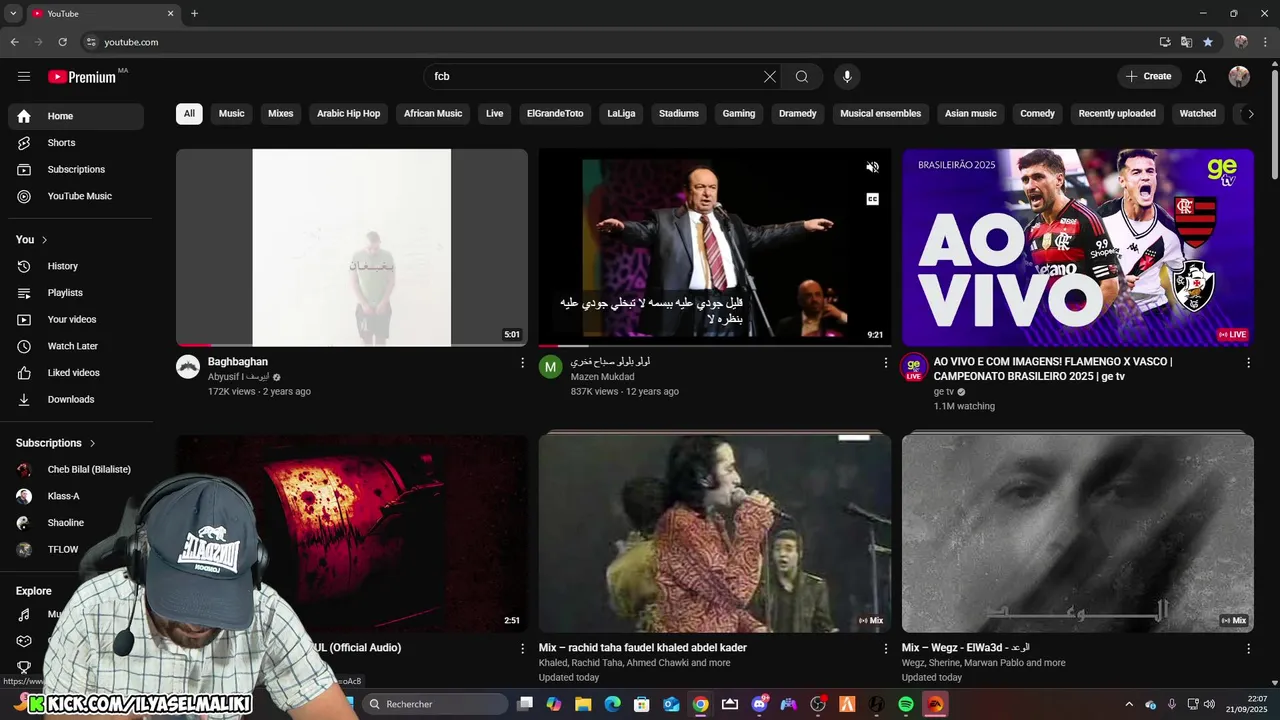Open more options for Wegz ElWa3d mix
1280x720 pixels.
coord(1248,649)
